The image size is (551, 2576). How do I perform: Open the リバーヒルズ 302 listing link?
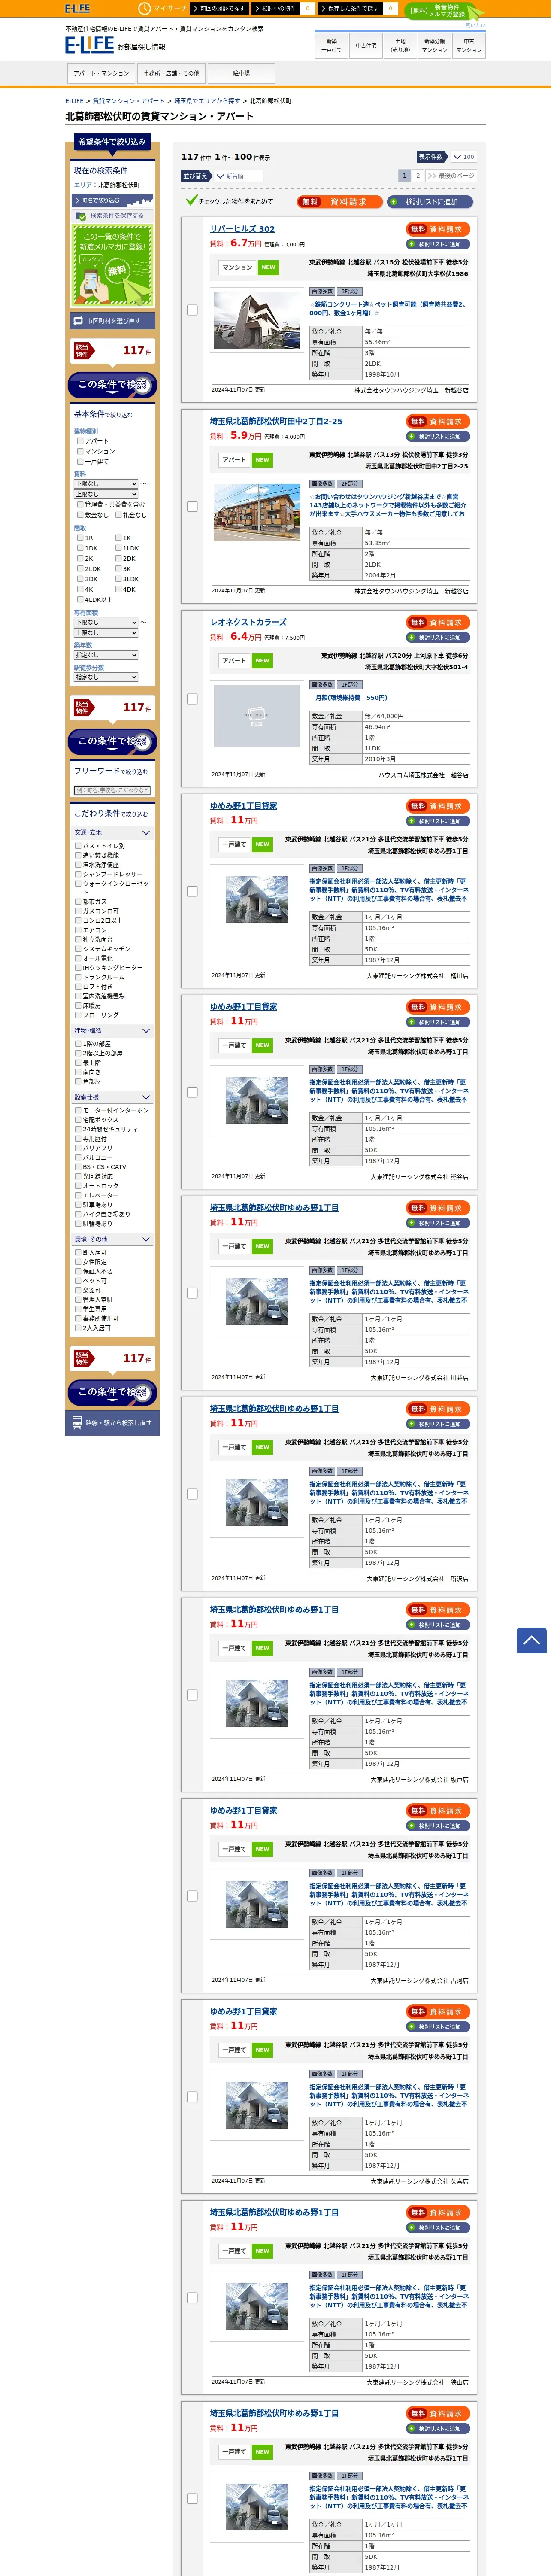point(242,229)
